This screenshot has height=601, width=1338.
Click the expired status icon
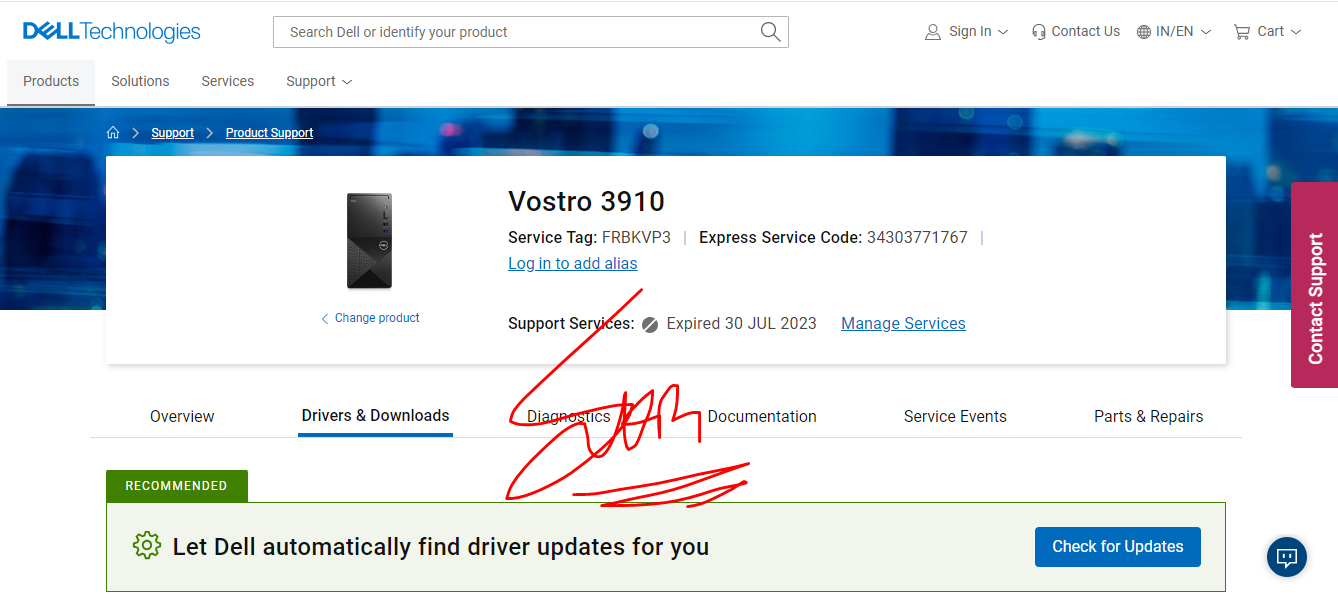click(x=650, y=324)
